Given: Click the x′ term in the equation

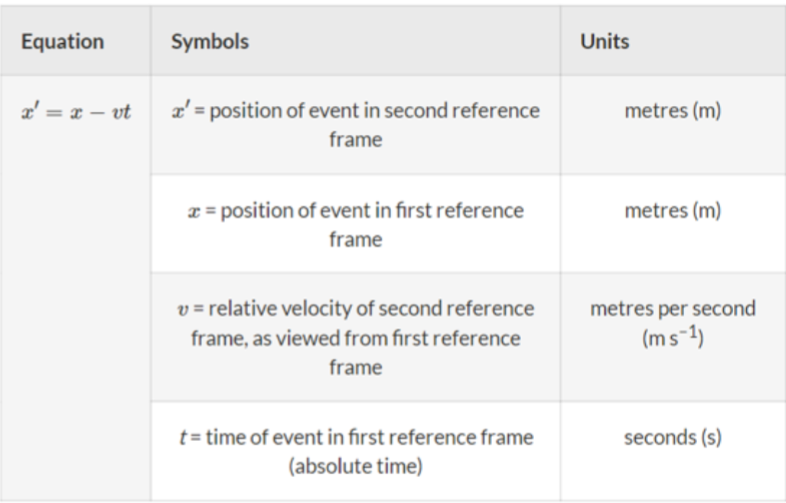Looking at the screenshot, I should (30, 110).
